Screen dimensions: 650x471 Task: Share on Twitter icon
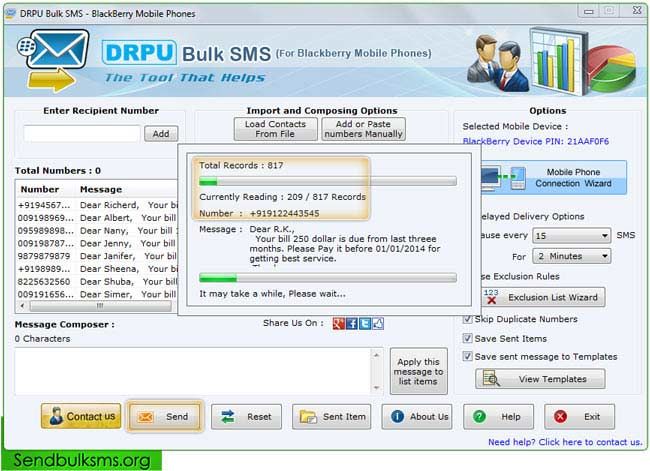click(365, 323)
